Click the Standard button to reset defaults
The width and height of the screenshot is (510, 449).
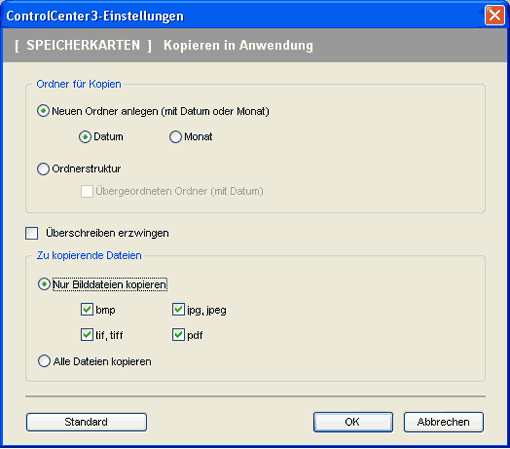(86, 422)
